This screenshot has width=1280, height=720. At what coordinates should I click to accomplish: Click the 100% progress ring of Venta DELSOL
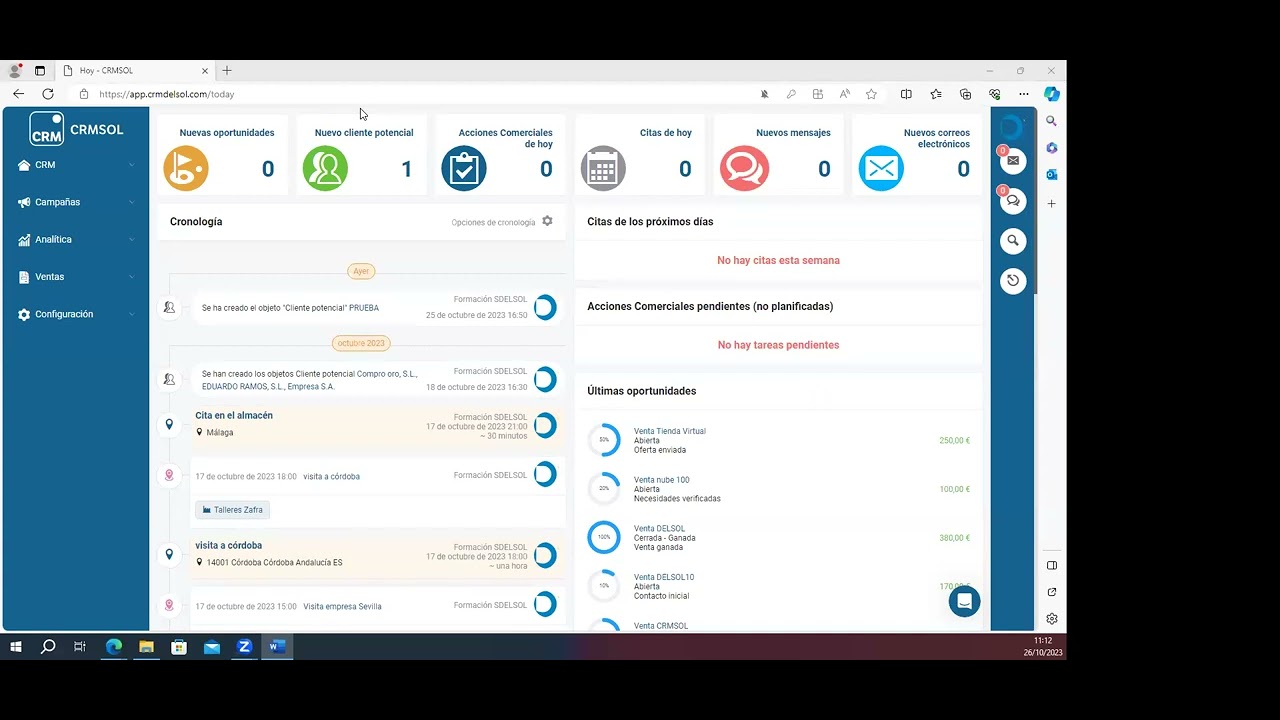(x=604, y=537)
